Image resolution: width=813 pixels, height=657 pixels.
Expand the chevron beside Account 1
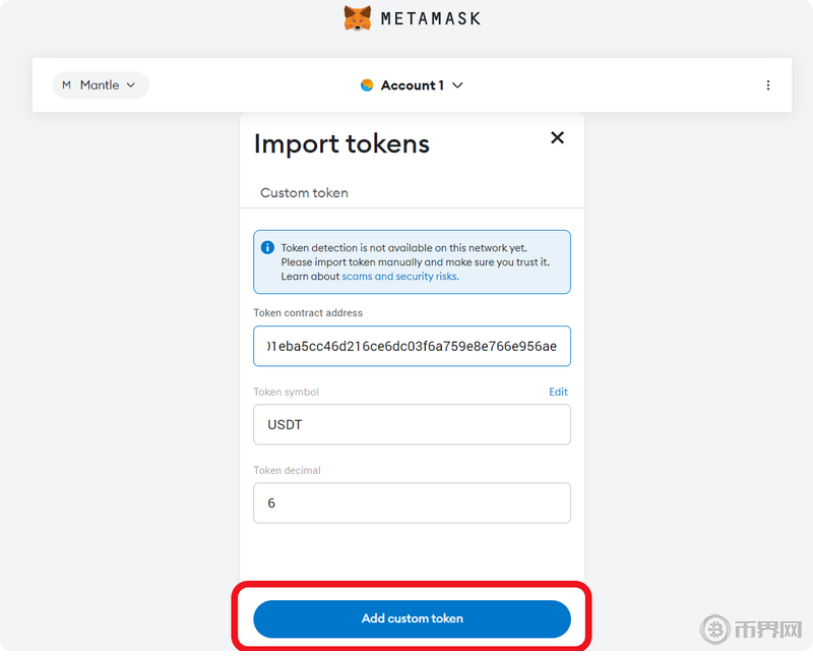(458, 86)
